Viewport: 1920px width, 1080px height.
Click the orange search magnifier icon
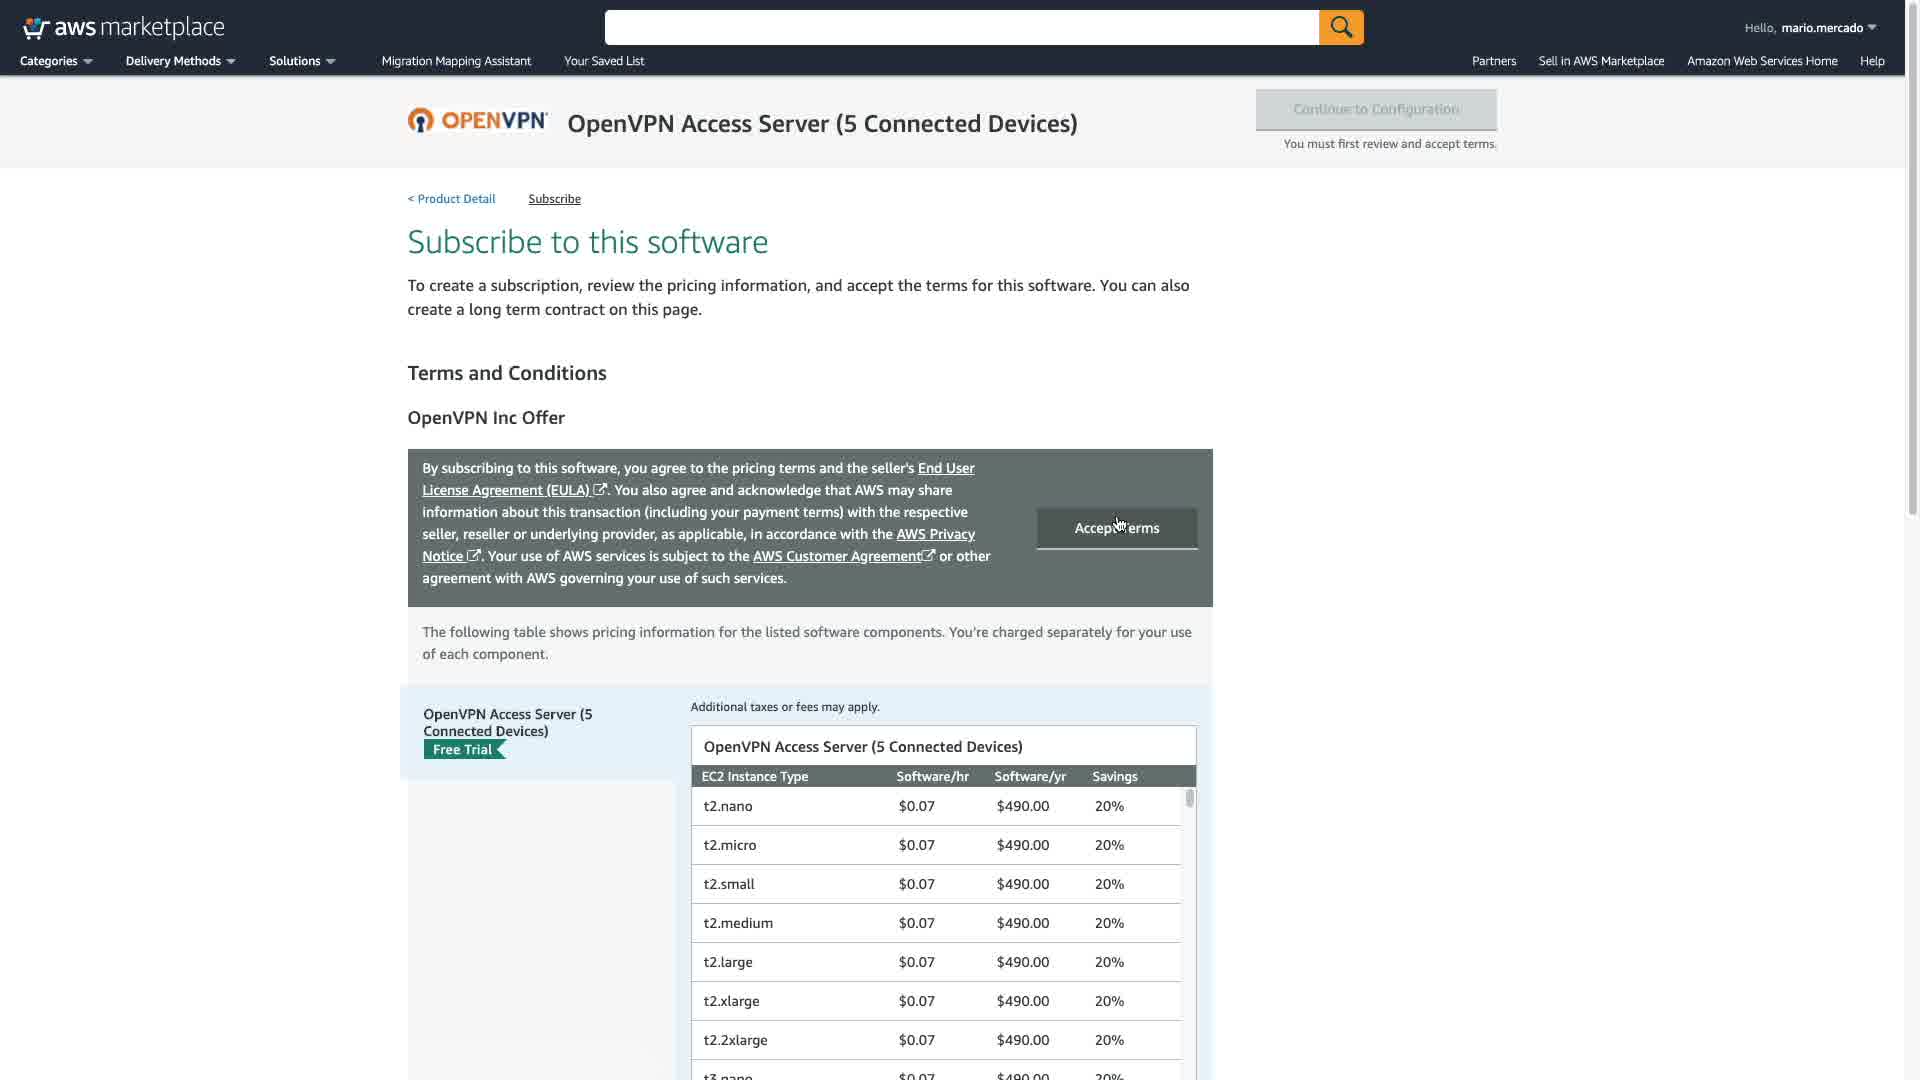pyautogui.click(x=1340, y=27)
